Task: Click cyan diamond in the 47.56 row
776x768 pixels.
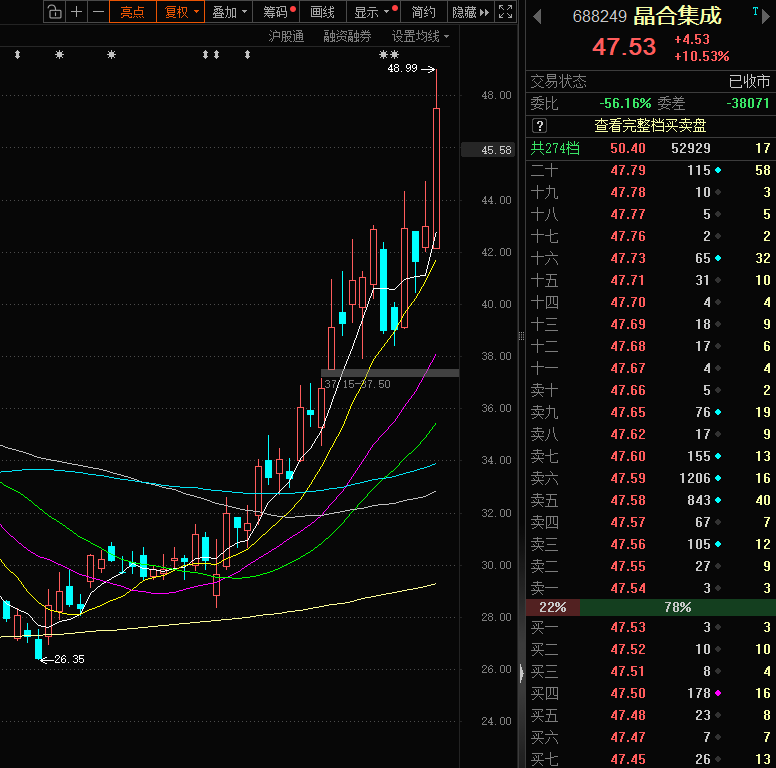Action: coord(718,544)
